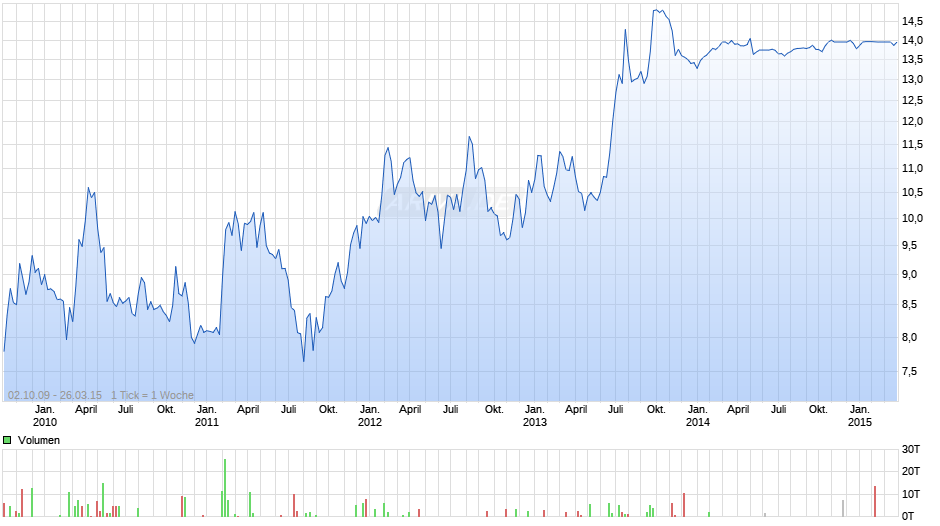
Task: Click the 2013 year label on time axis
Action: coord(535,422)
